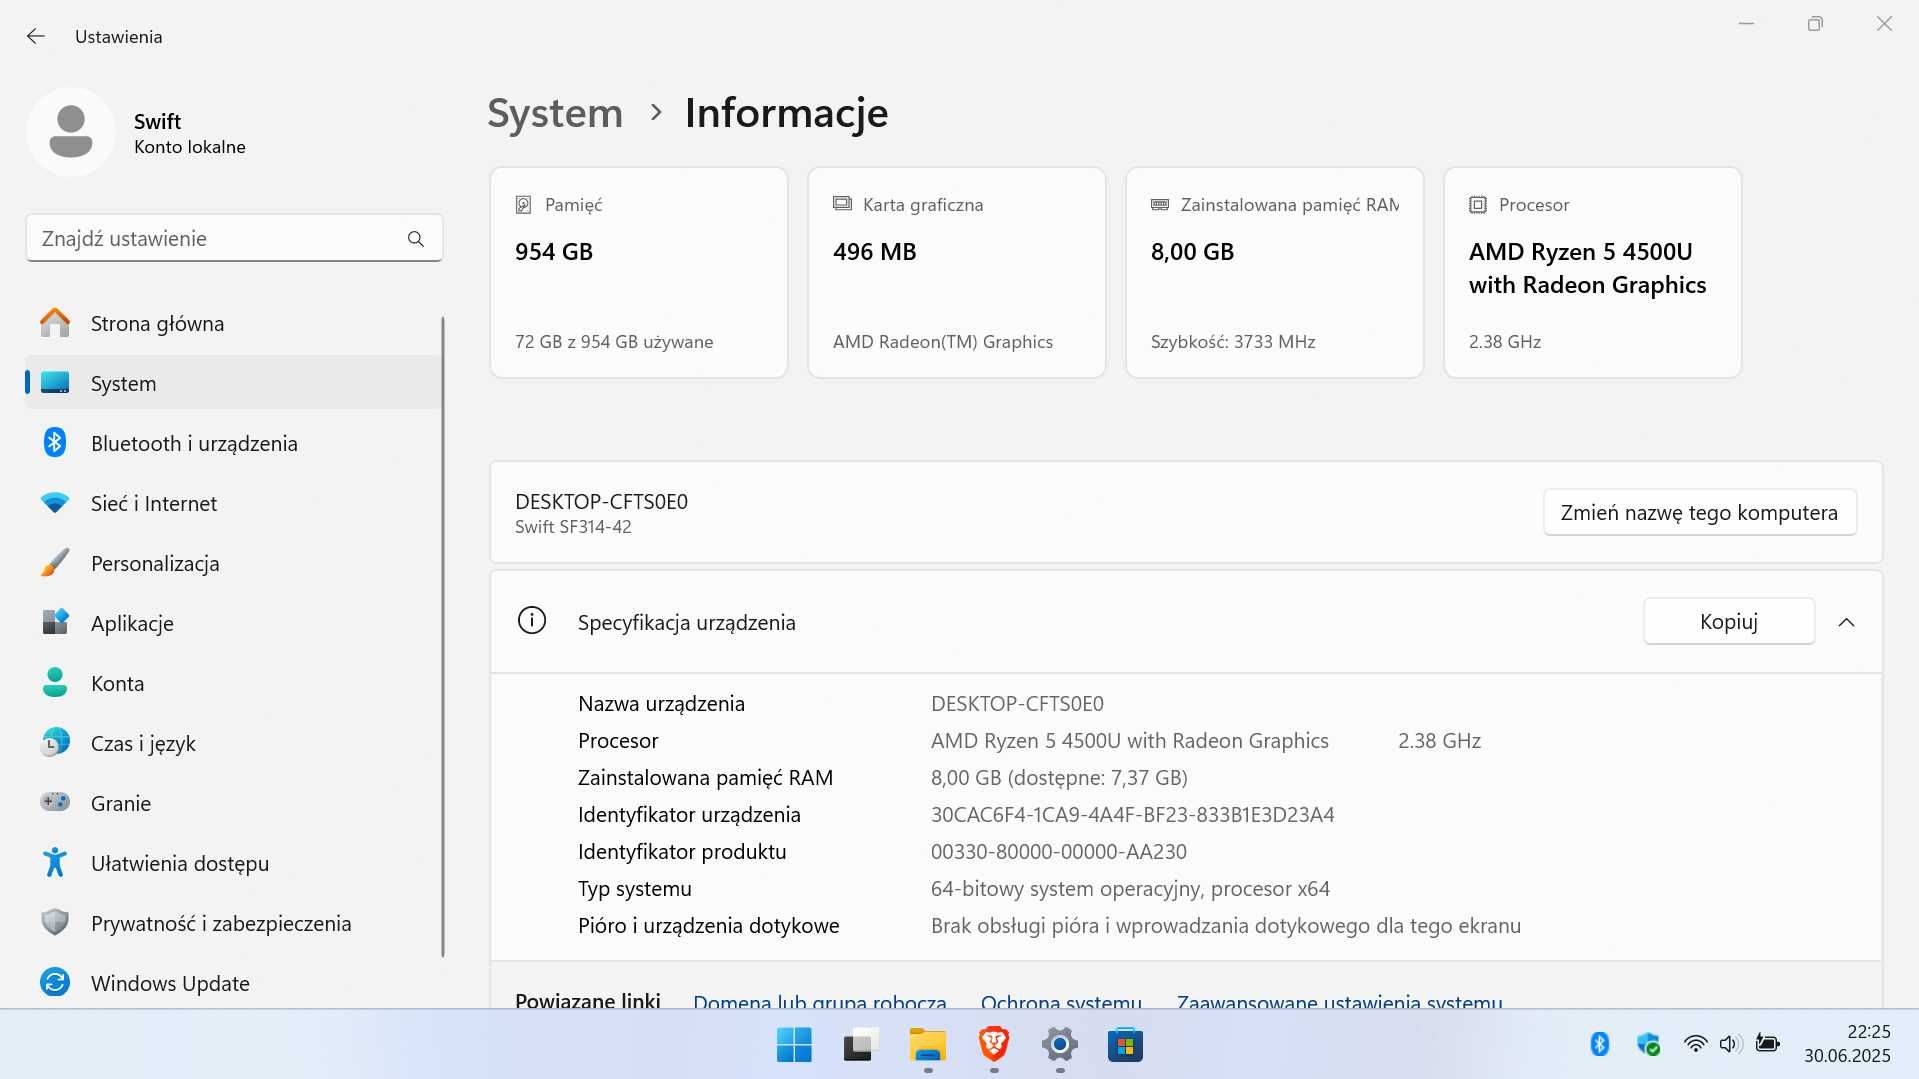Image resolution: width=1919 pixels, height=1079 pixels.
Task: Open Zaawansowane ustawienia systemu link
Action: point(1339,1001)
